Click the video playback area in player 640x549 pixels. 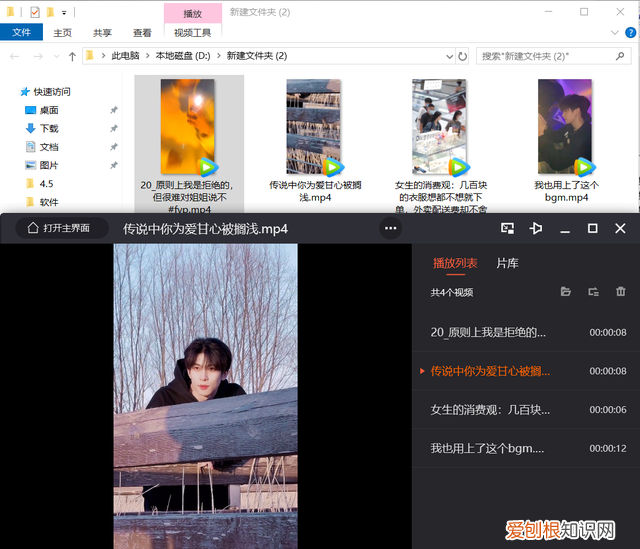pyautogui.click(x=205, y=396)
